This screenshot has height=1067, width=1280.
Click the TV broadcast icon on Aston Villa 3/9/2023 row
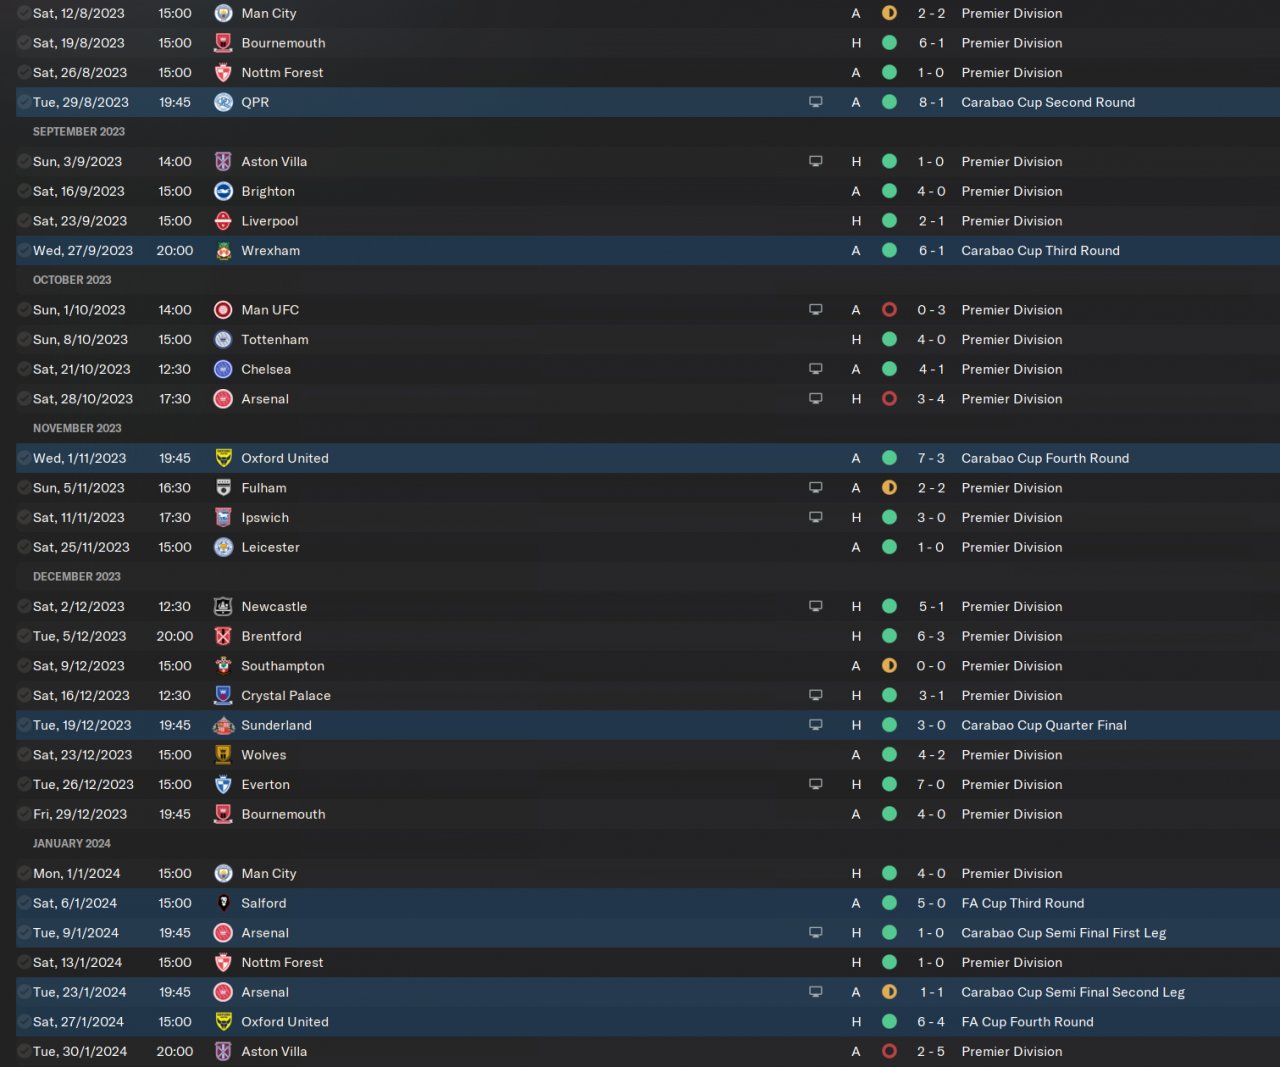pyautogui.click(x=816, y=161)
